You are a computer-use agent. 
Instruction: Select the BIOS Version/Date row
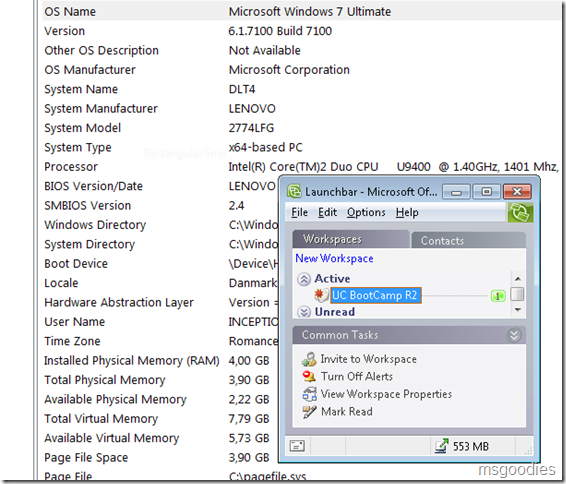[160, 186]
